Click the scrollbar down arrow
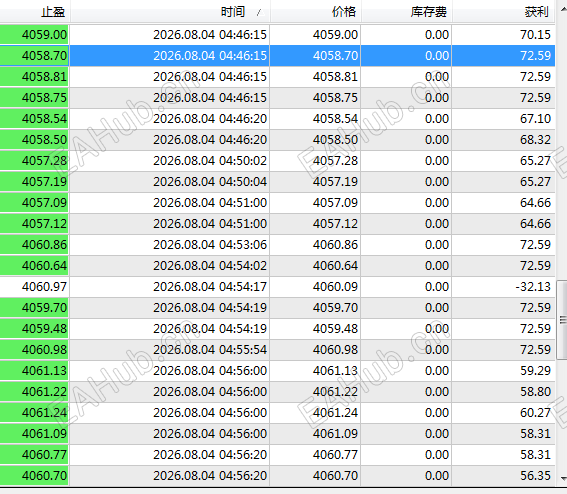This screenshot has width=567, height=494. point(563,478)
